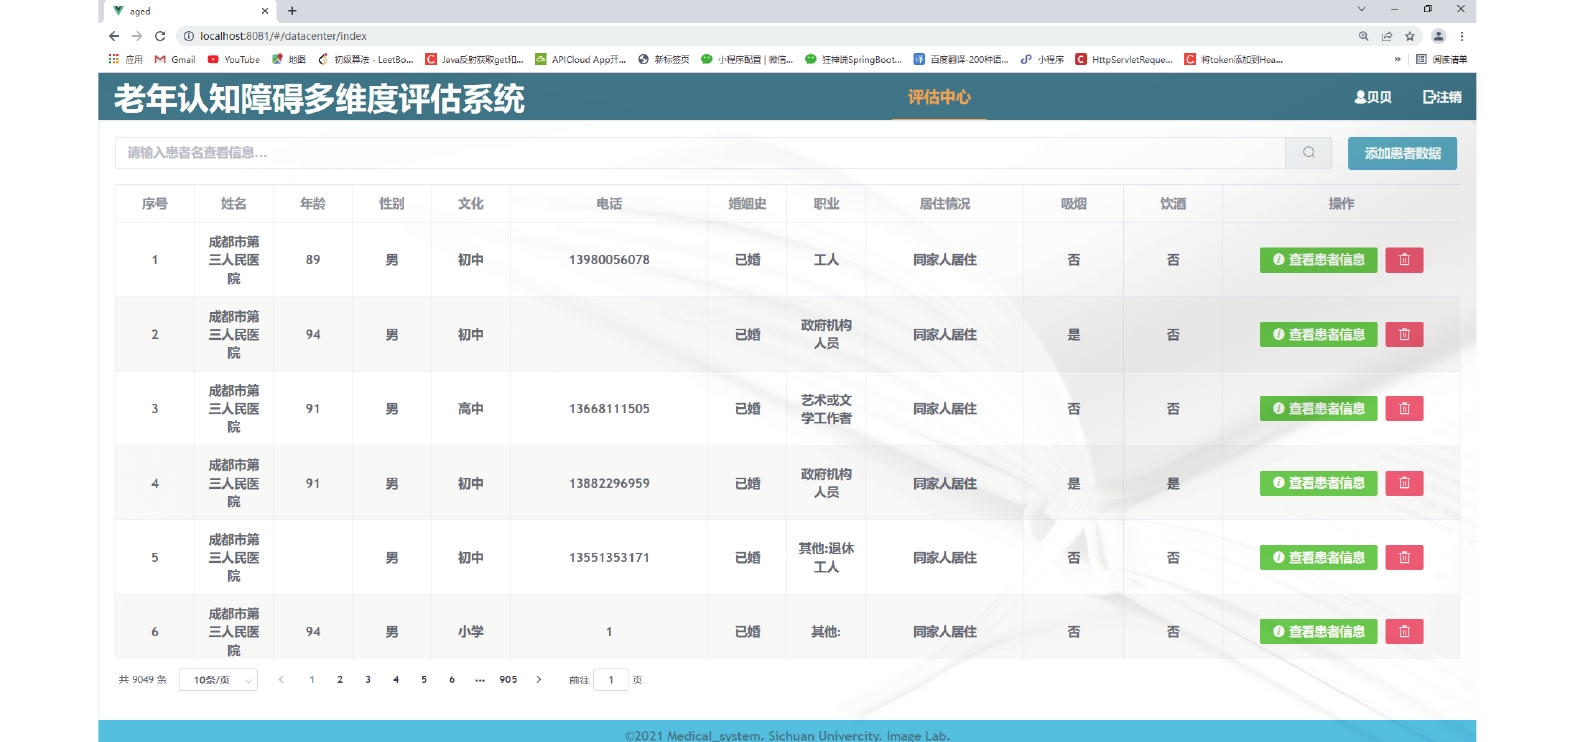Click the 居住情况 column header

[945, 204]
